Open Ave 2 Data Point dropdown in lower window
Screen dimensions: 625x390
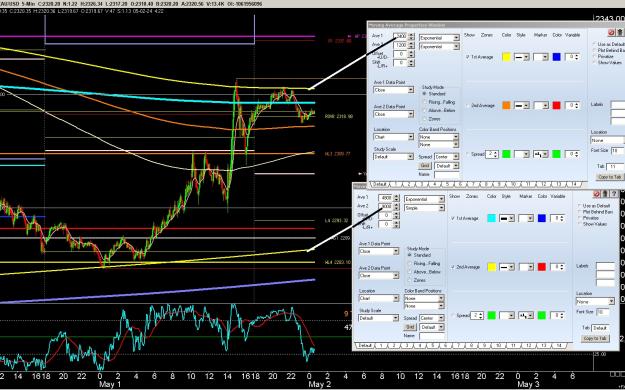click(x=379, y=276)
